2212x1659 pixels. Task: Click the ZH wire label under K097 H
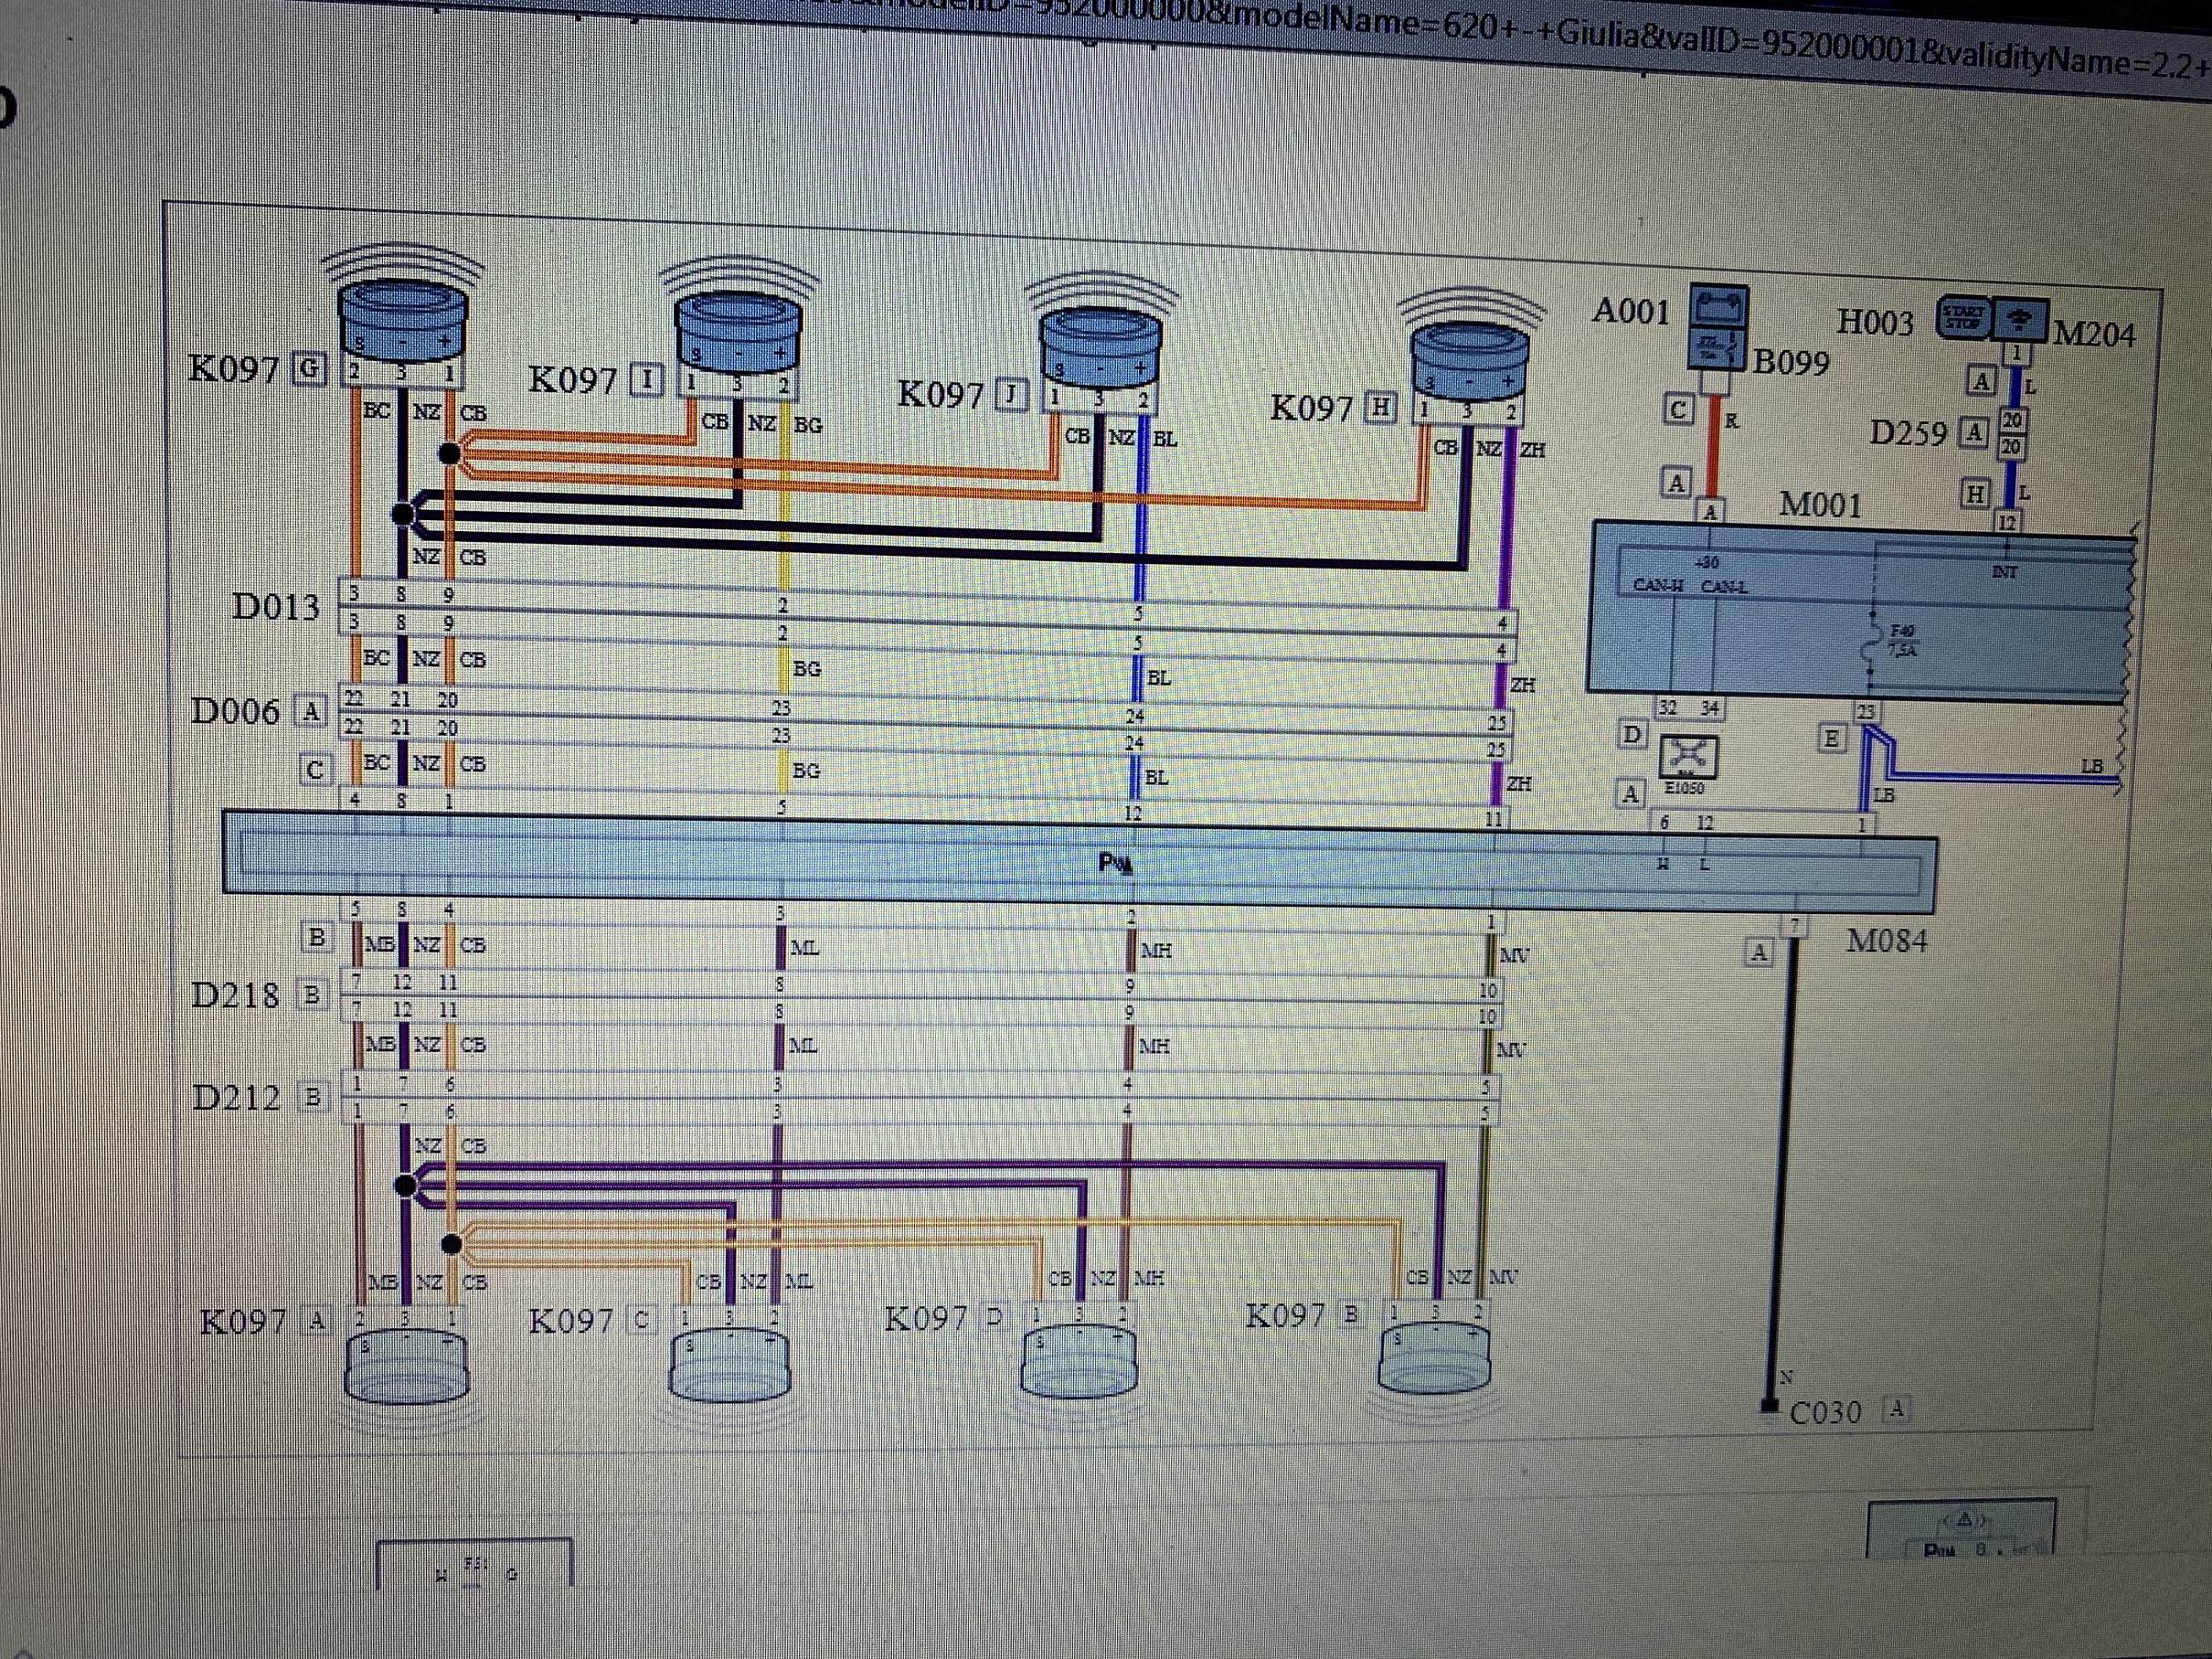pos(1532,450)
